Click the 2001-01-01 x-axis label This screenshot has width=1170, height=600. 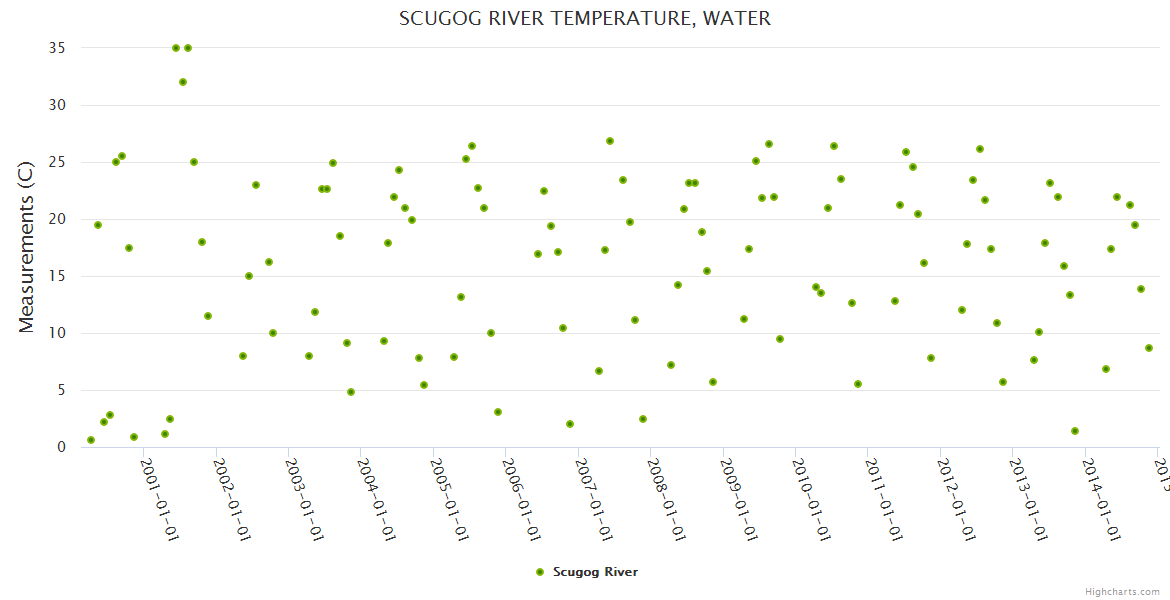[x=160, y=500]
